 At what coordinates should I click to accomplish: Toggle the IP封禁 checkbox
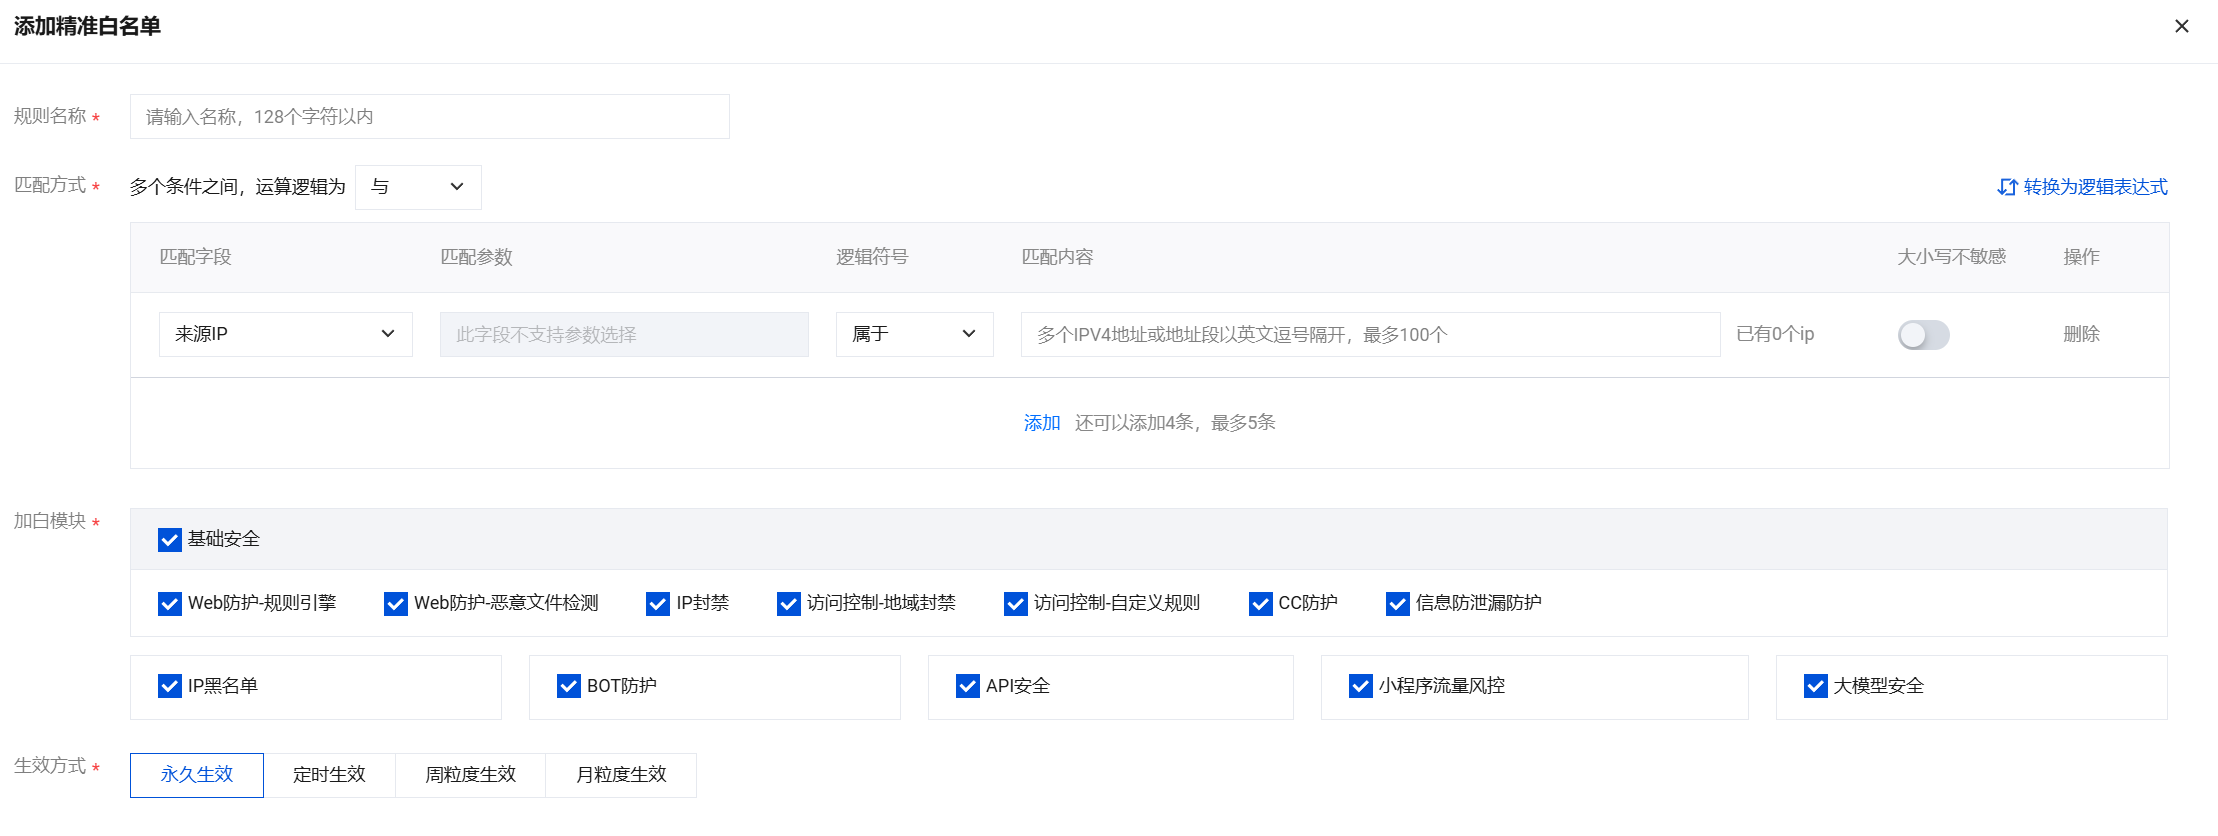(658, 604)
